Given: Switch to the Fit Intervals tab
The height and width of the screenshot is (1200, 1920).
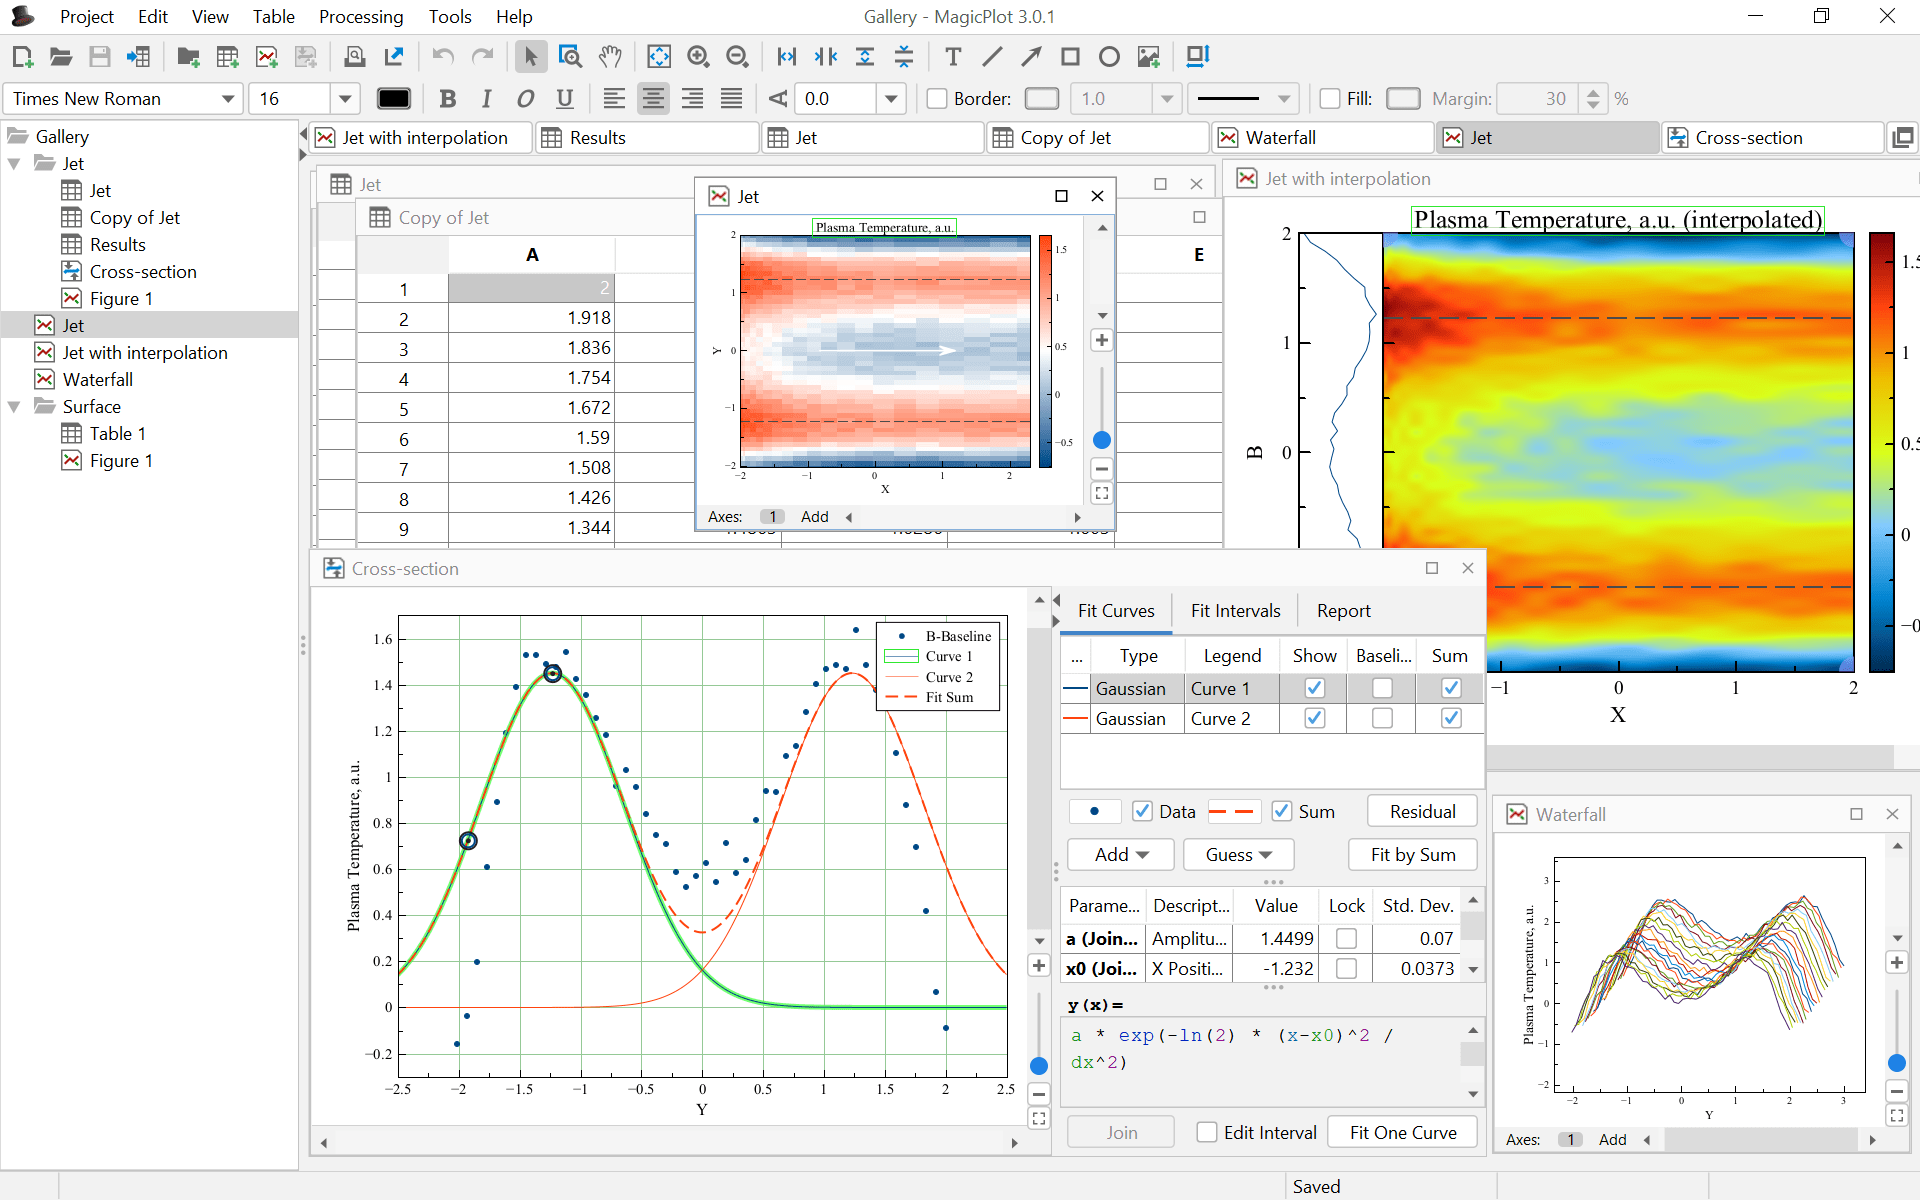Looking at the screenshot, I should 1235,610.
